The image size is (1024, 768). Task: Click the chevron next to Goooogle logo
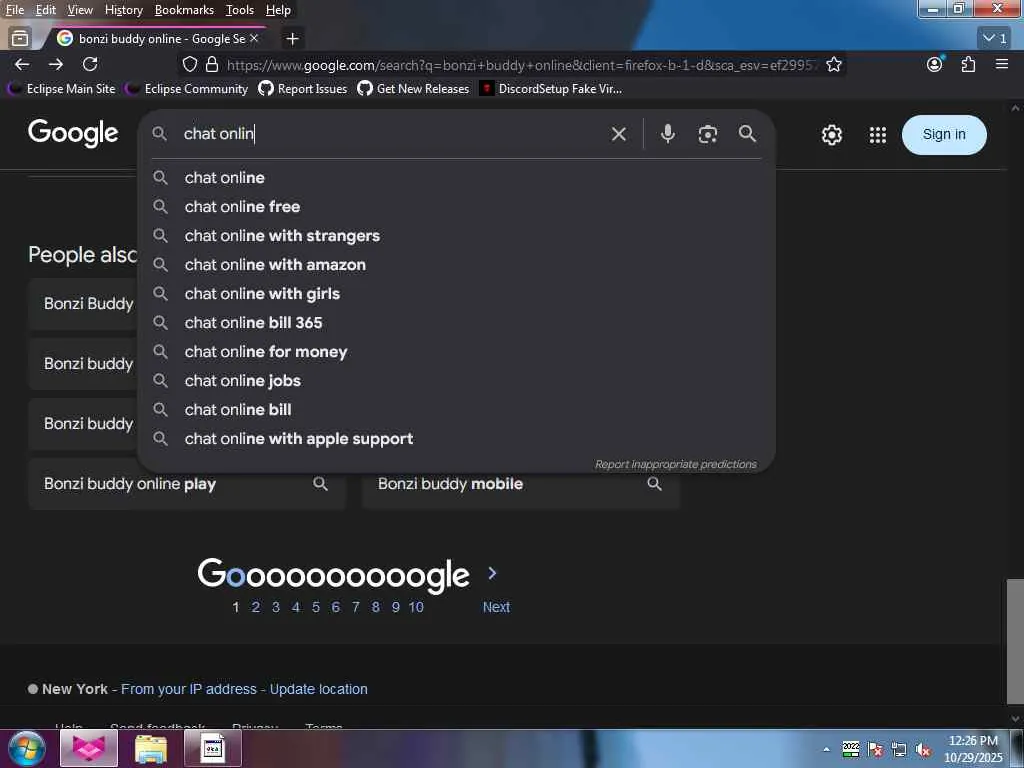(492, 573)
